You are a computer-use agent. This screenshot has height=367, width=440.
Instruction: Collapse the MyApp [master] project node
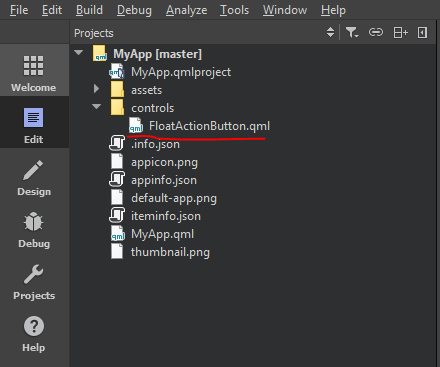pos(79,53)
